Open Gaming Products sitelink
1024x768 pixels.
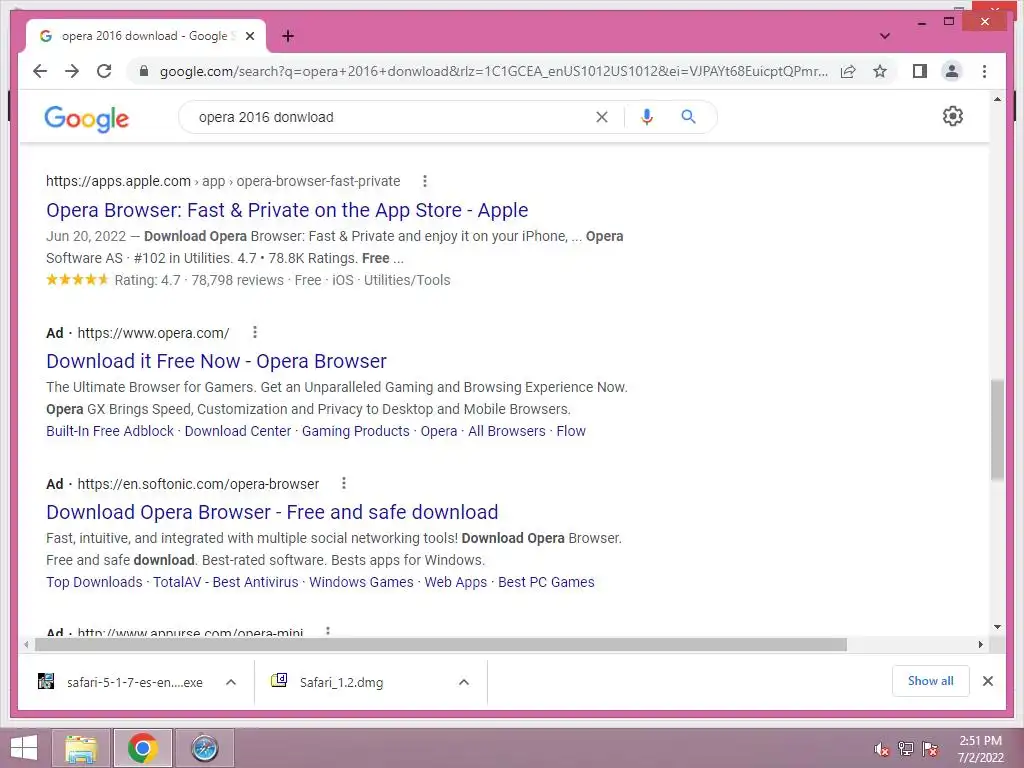pyautogui.click(x=355, y=431)
